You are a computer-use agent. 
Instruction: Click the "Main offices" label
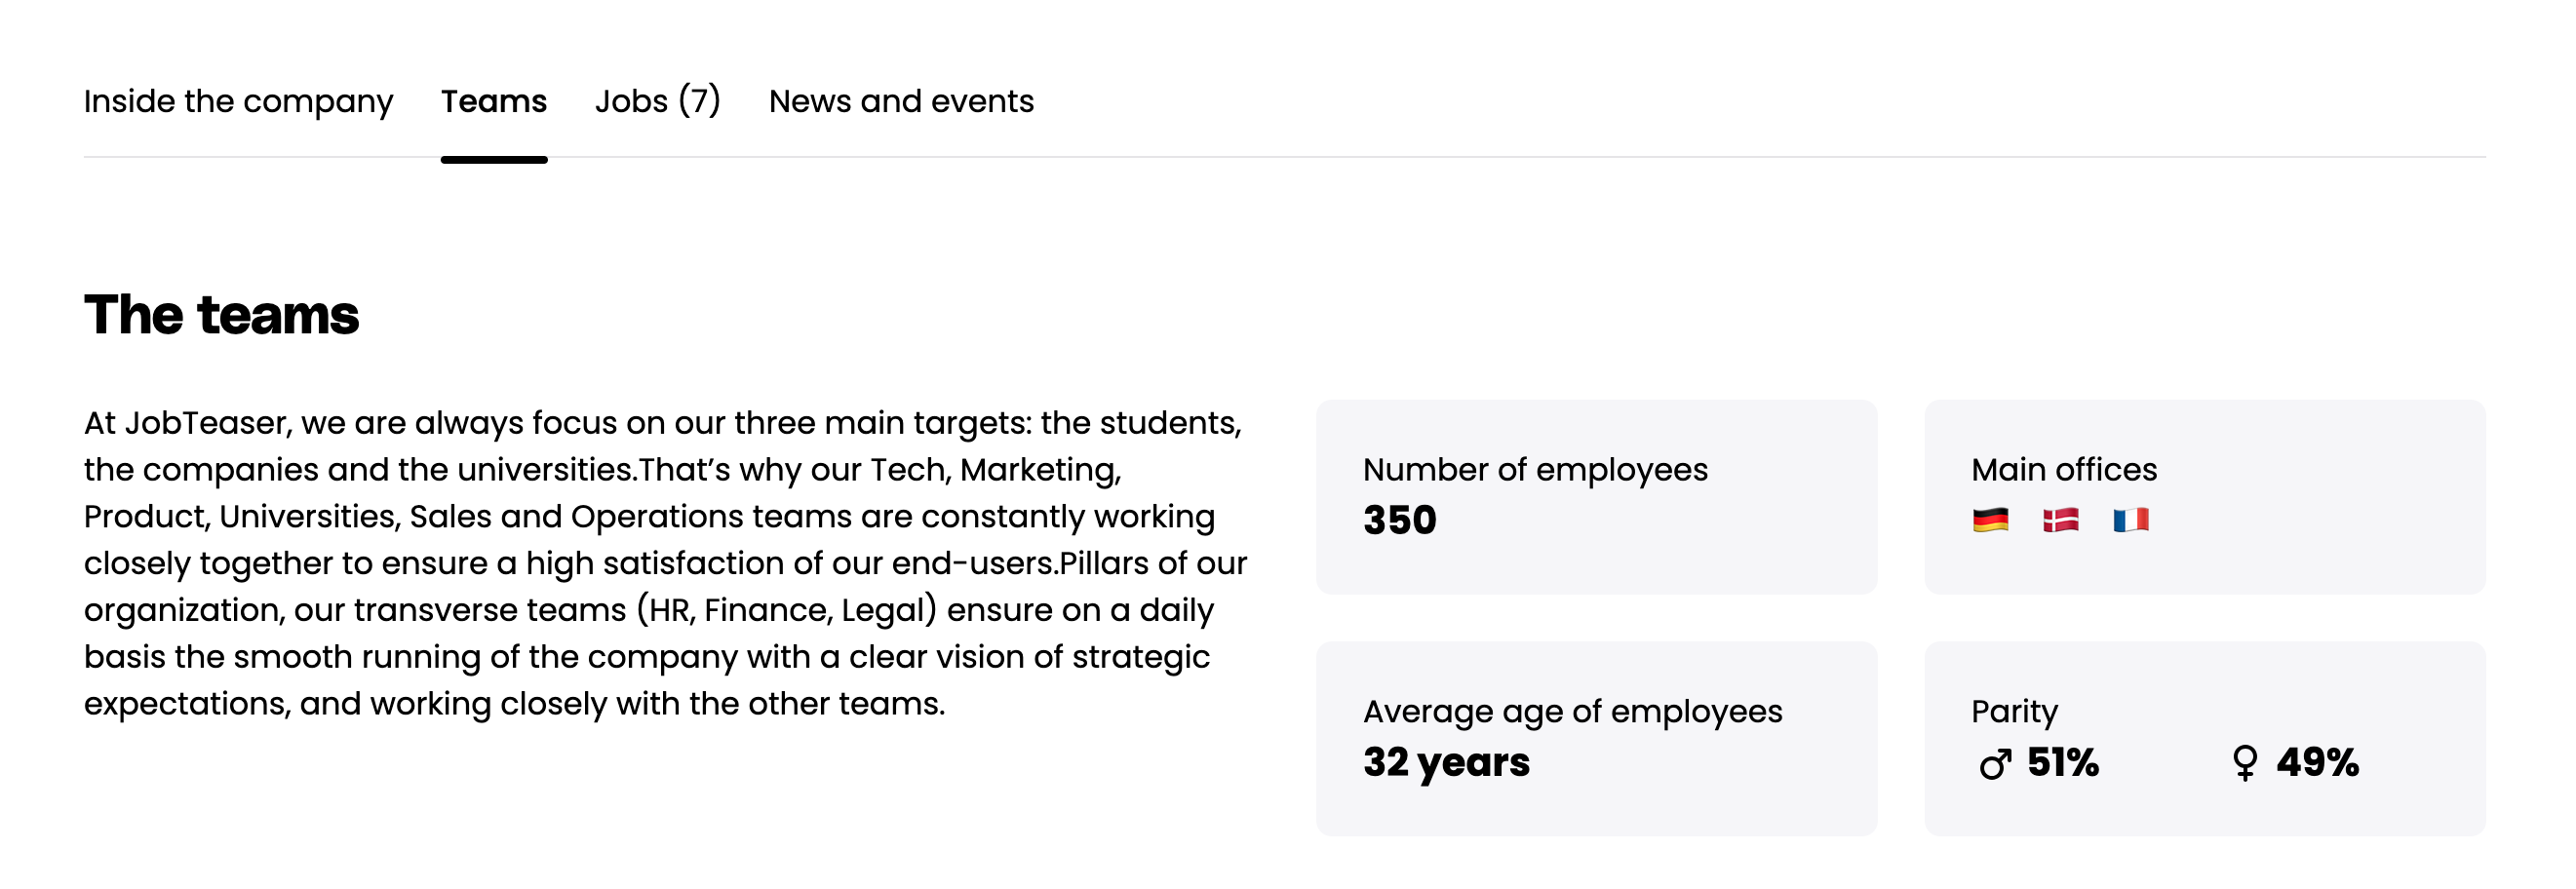coord(2063,470)
